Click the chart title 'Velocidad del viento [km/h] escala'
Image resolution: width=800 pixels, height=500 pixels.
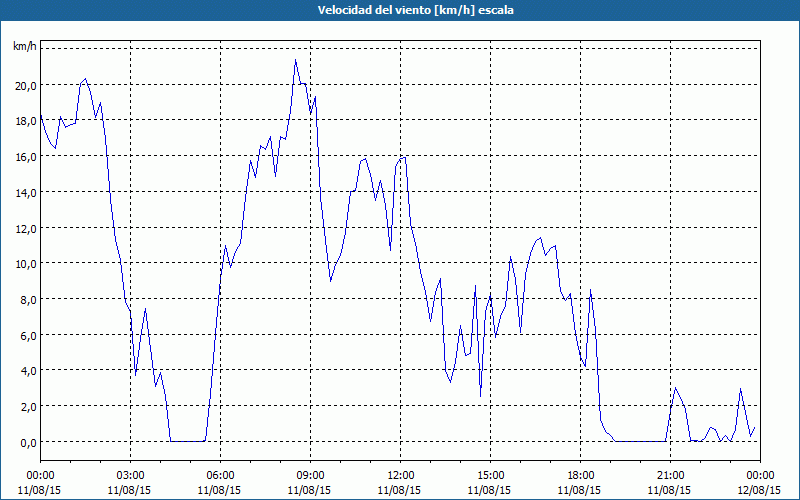tap(415, 10)
